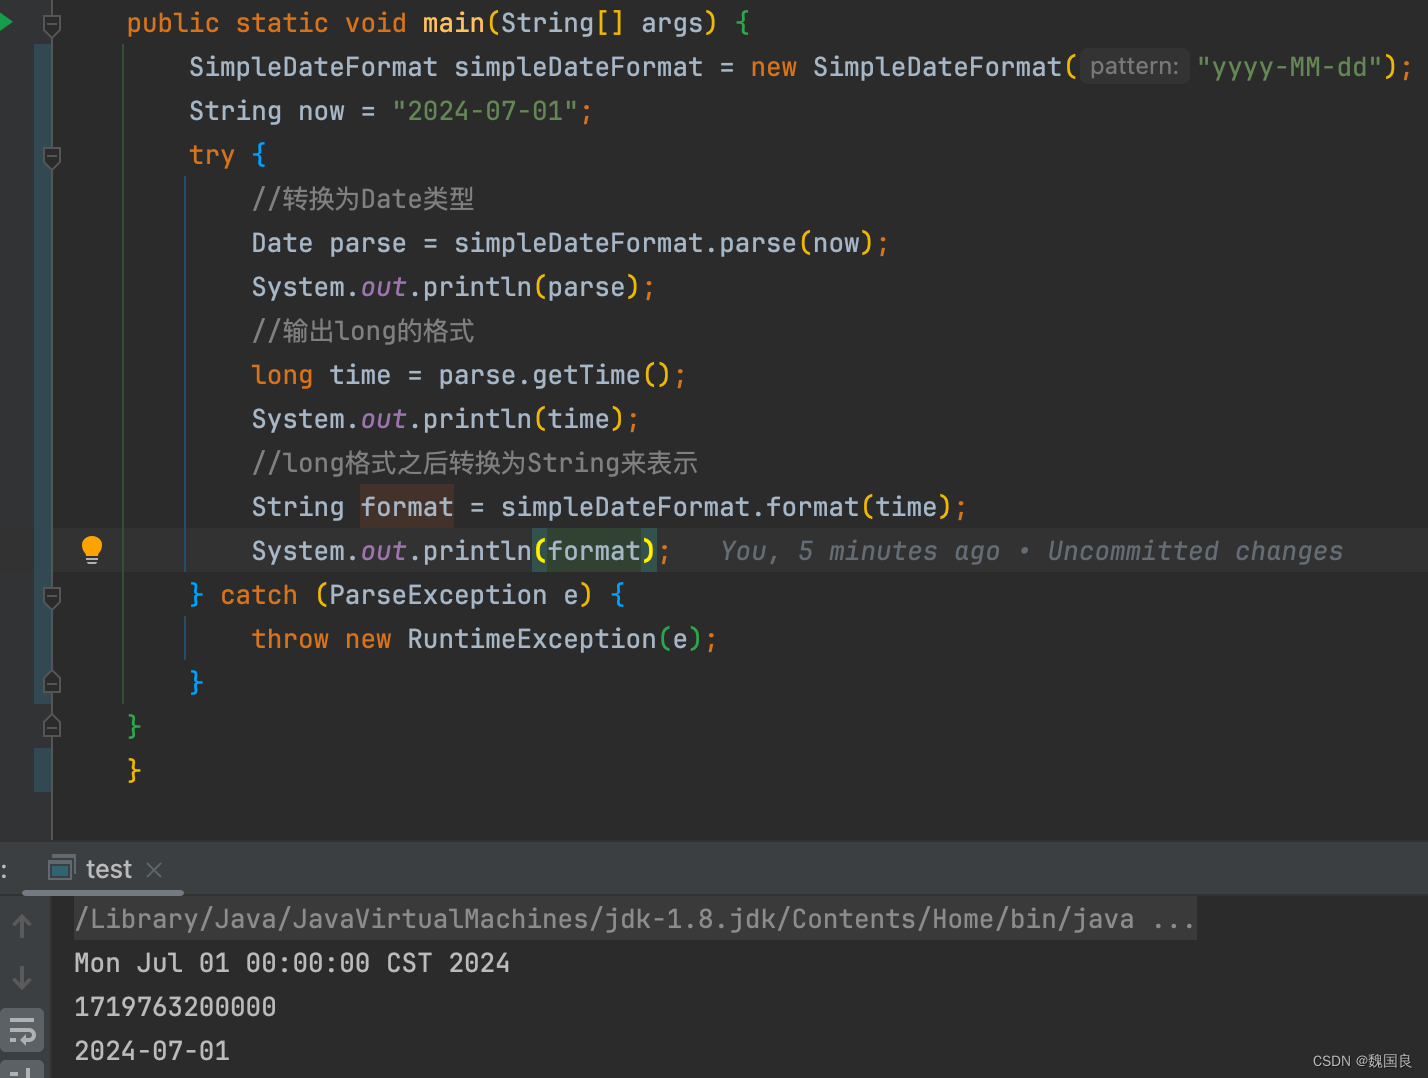The height and width of the screenshot is (1078, 1428).
Task: Click the down arrow in the console toolbar
Action: click(22, 978)
